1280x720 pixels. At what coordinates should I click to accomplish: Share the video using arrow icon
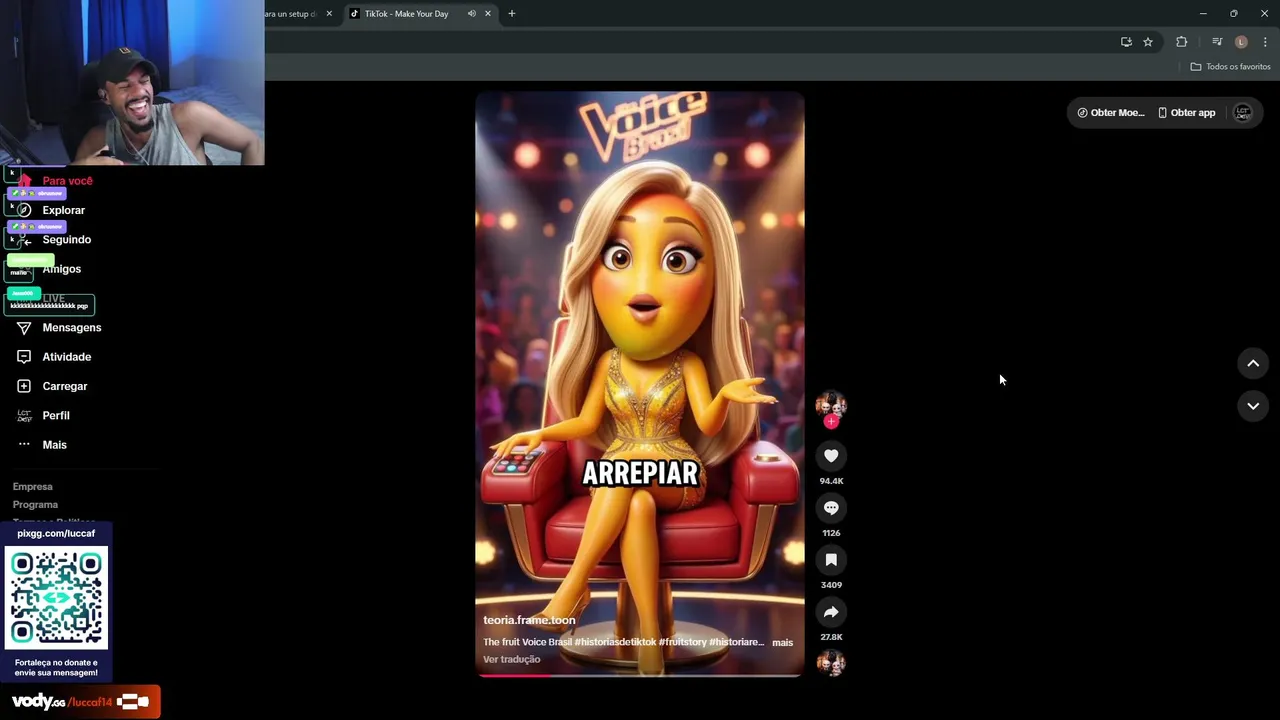831,612
